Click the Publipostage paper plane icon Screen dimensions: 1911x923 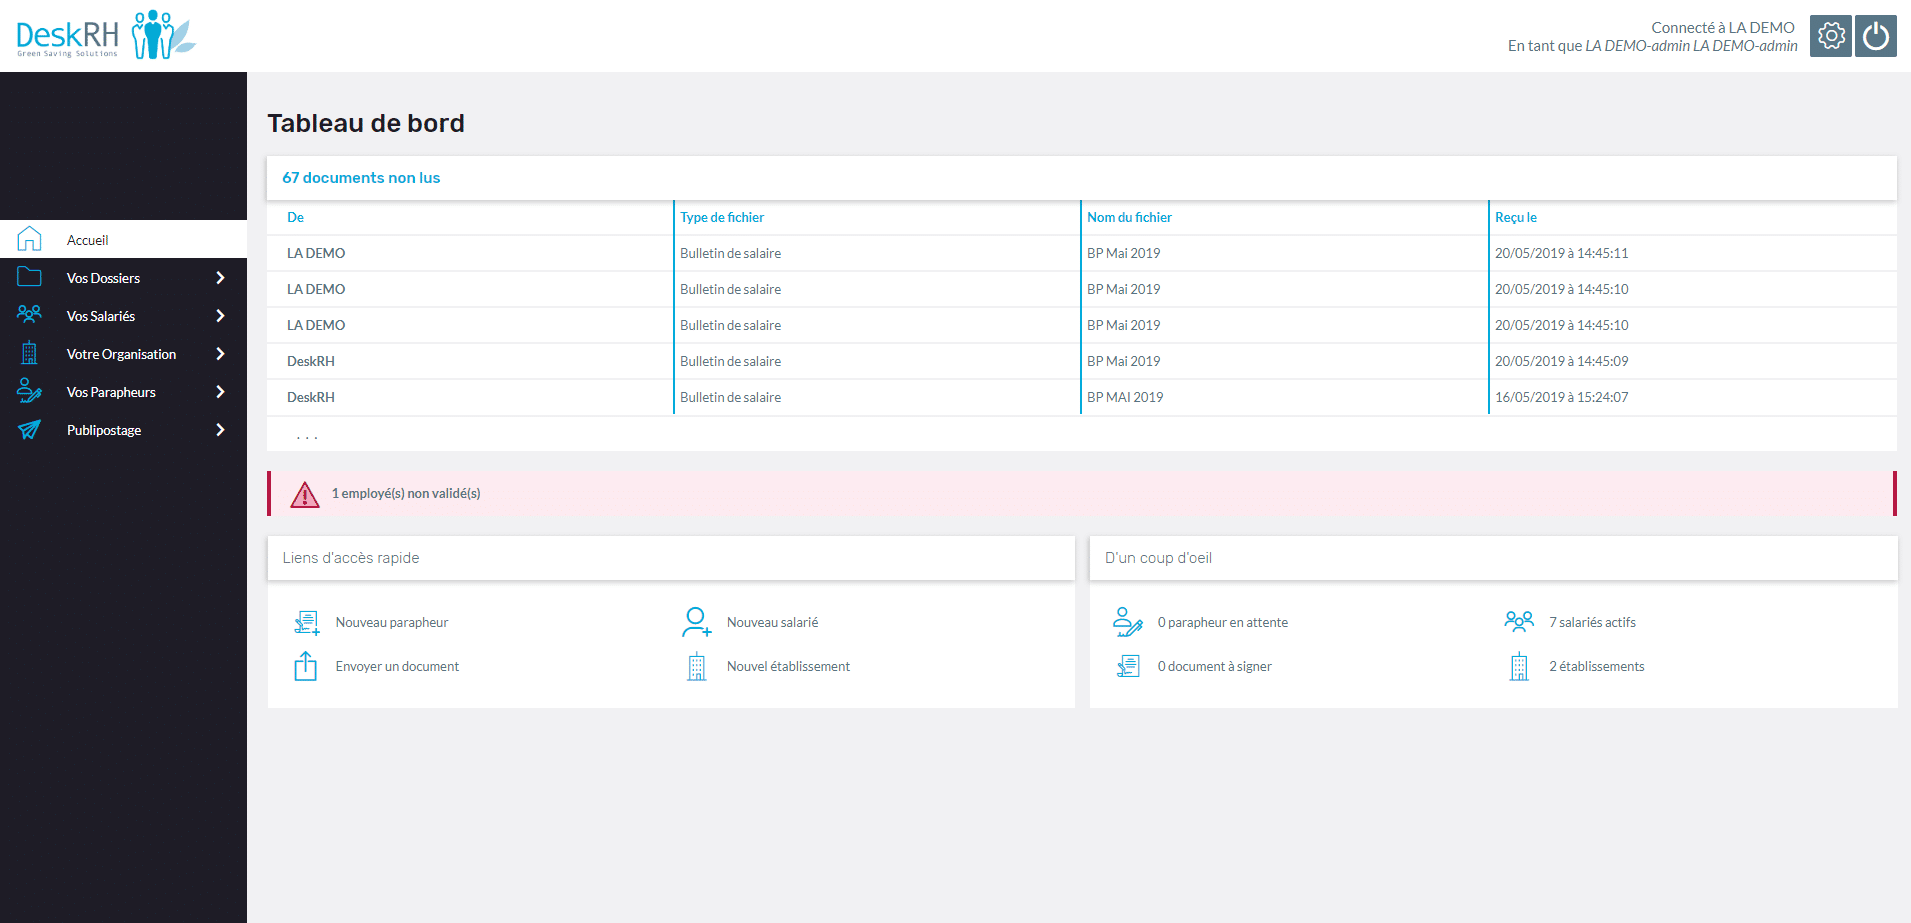click(x=30, y=429)
